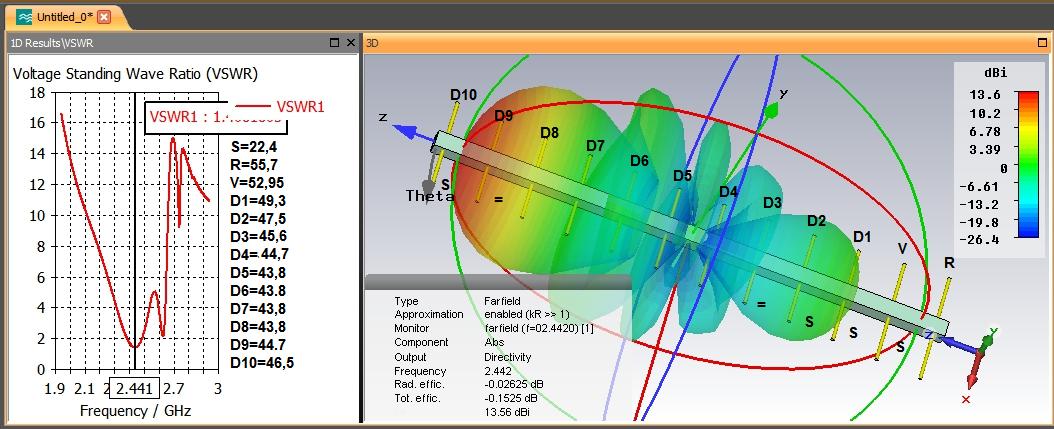Click the wave icon on the Untitled_0 tab

coord(24,17)
